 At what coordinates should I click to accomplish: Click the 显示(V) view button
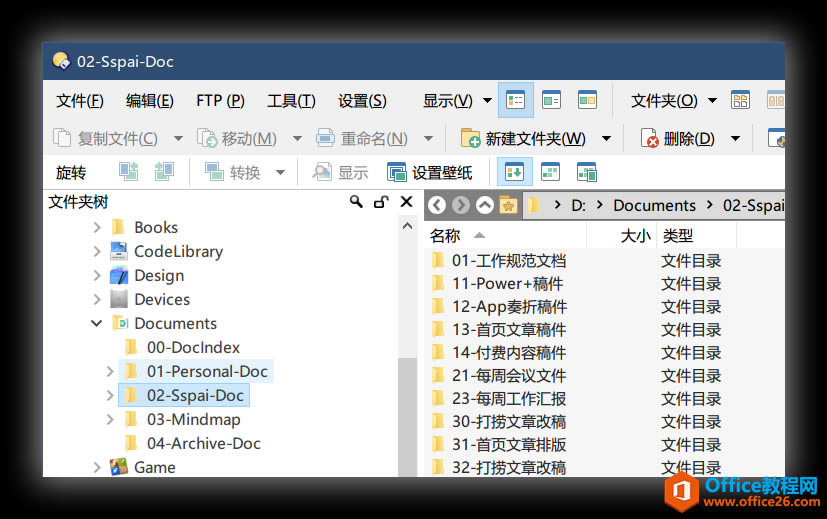pyautogui.click(x=447, y=100)
